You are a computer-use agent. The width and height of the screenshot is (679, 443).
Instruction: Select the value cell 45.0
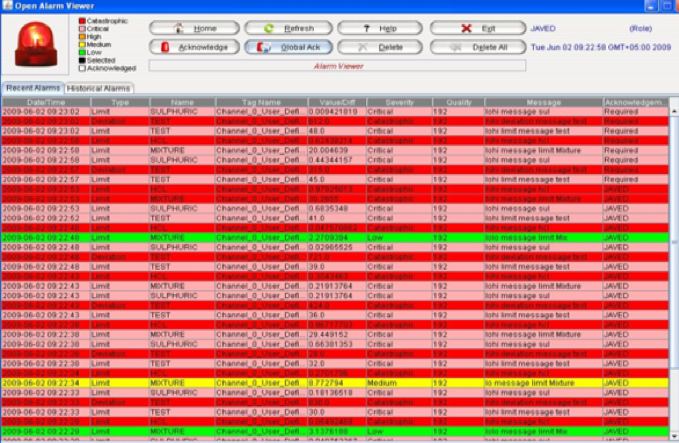coord(337,179)
